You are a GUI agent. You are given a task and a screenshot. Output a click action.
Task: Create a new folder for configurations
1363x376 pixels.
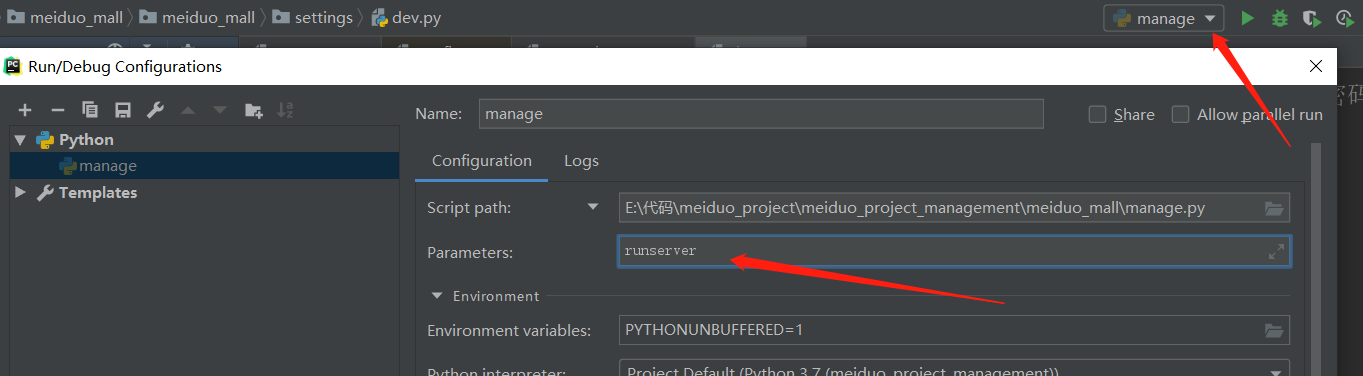(x=253, y=110)
